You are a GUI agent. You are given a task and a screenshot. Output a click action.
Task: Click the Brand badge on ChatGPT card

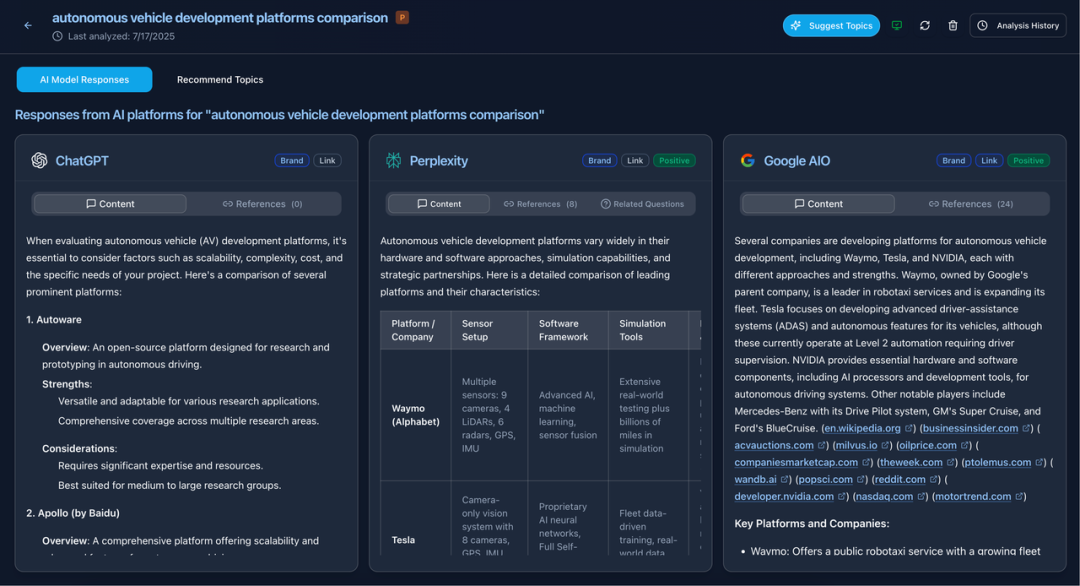pos(291,160)
